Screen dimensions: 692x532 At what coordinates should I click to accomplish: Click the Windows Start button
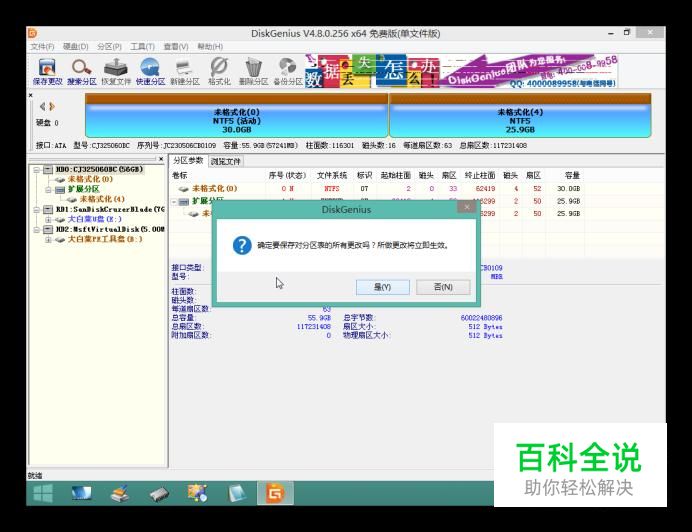(x=43, y=493)
